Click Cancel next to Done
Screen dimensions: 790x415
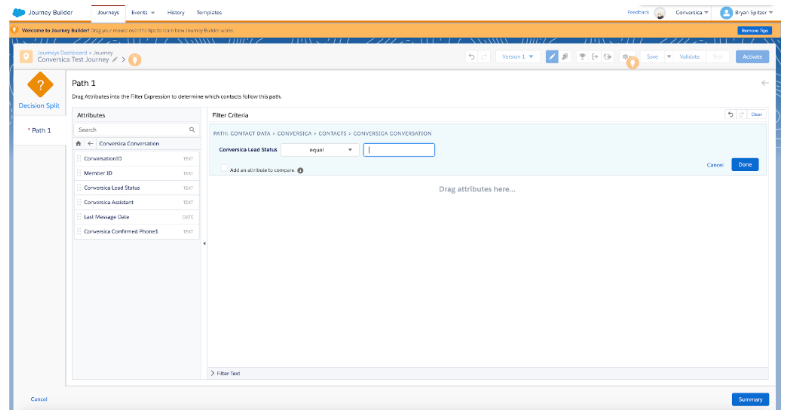[715, 165]
